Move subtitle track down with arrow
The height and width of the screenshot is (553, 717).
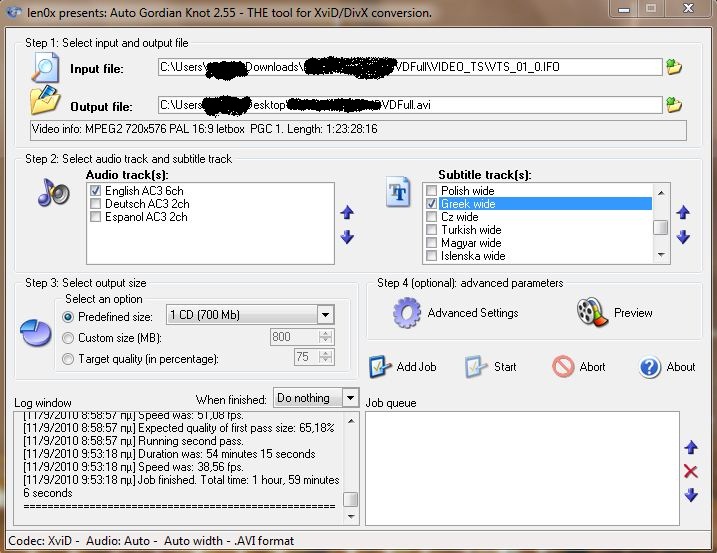683,237
